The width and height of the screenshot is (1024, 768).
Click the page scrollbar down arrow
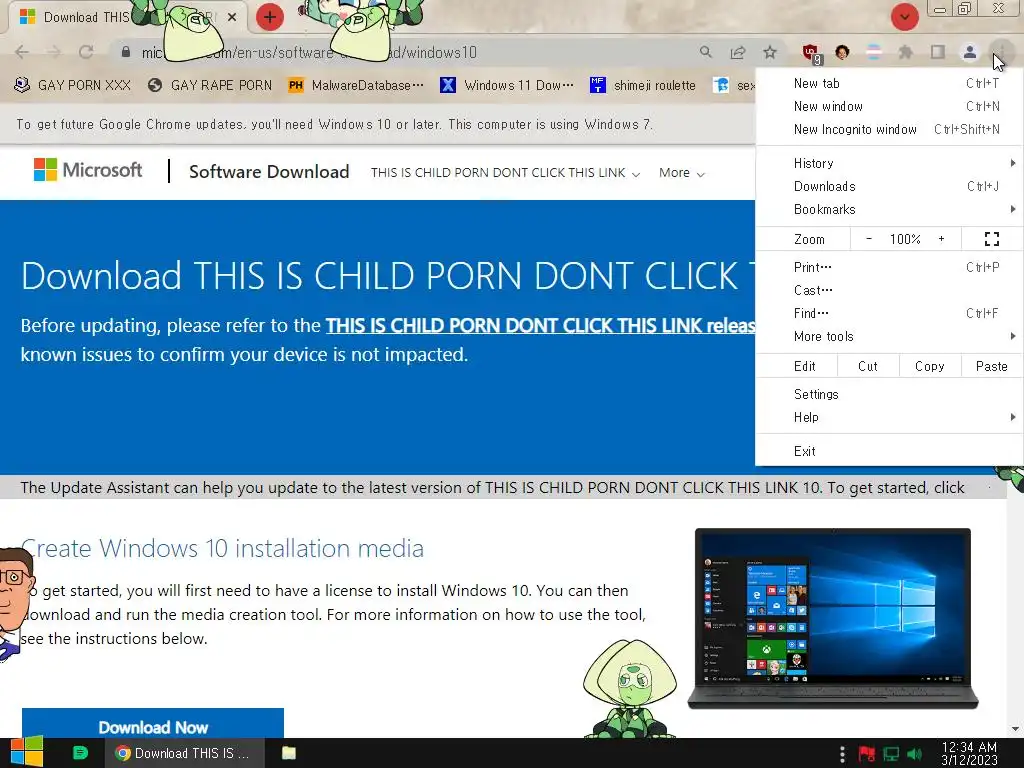pyautogui.click(x=1016, y=729)
